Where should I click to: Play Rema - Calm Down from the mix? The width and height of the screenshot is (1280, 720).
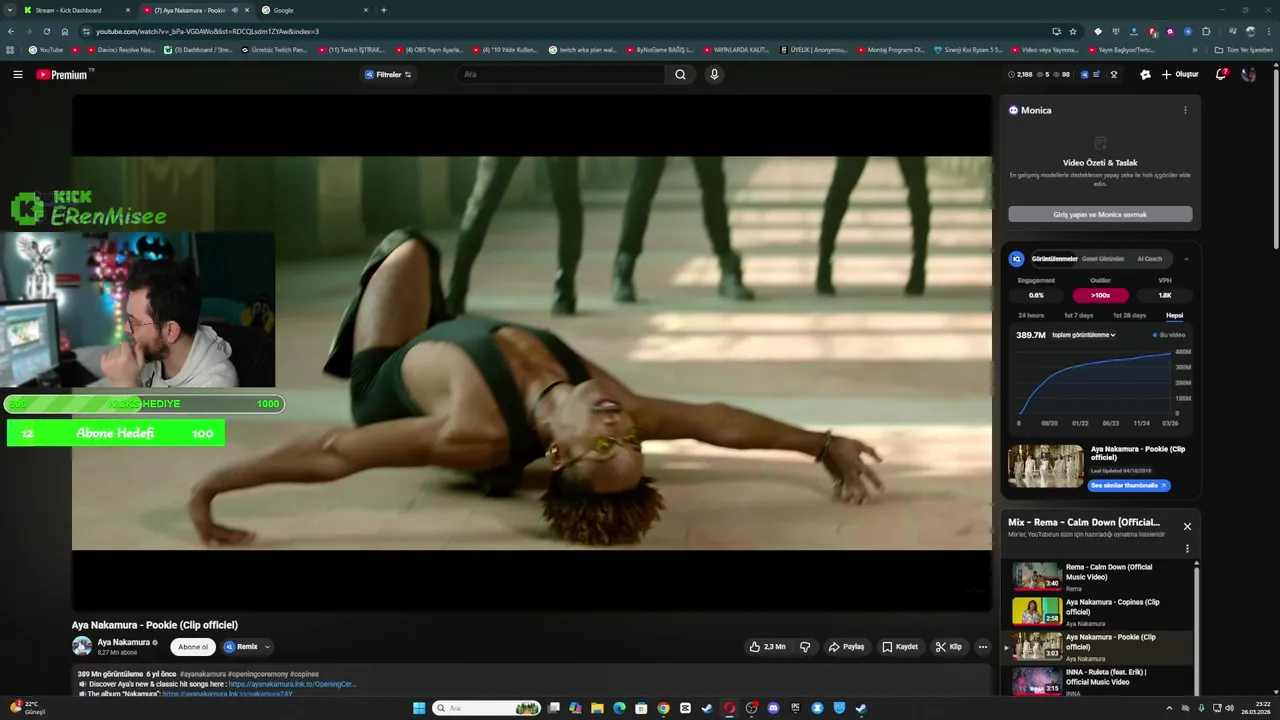tap(1099, 577)
